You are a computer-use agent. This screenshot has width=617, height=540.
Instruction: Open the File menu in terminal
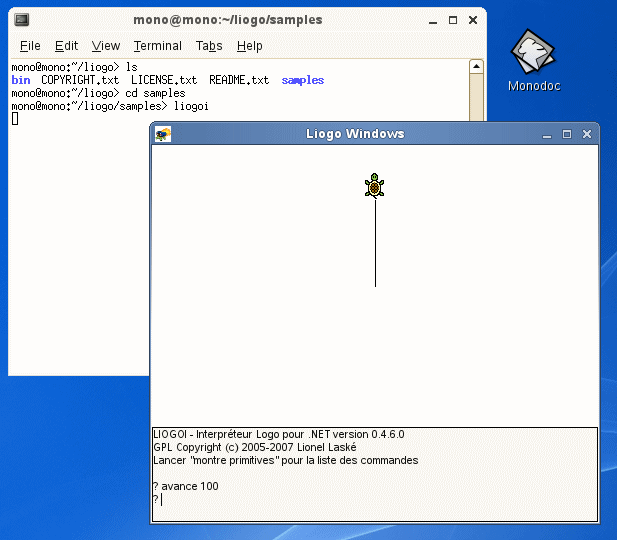(x=30, y=46)
